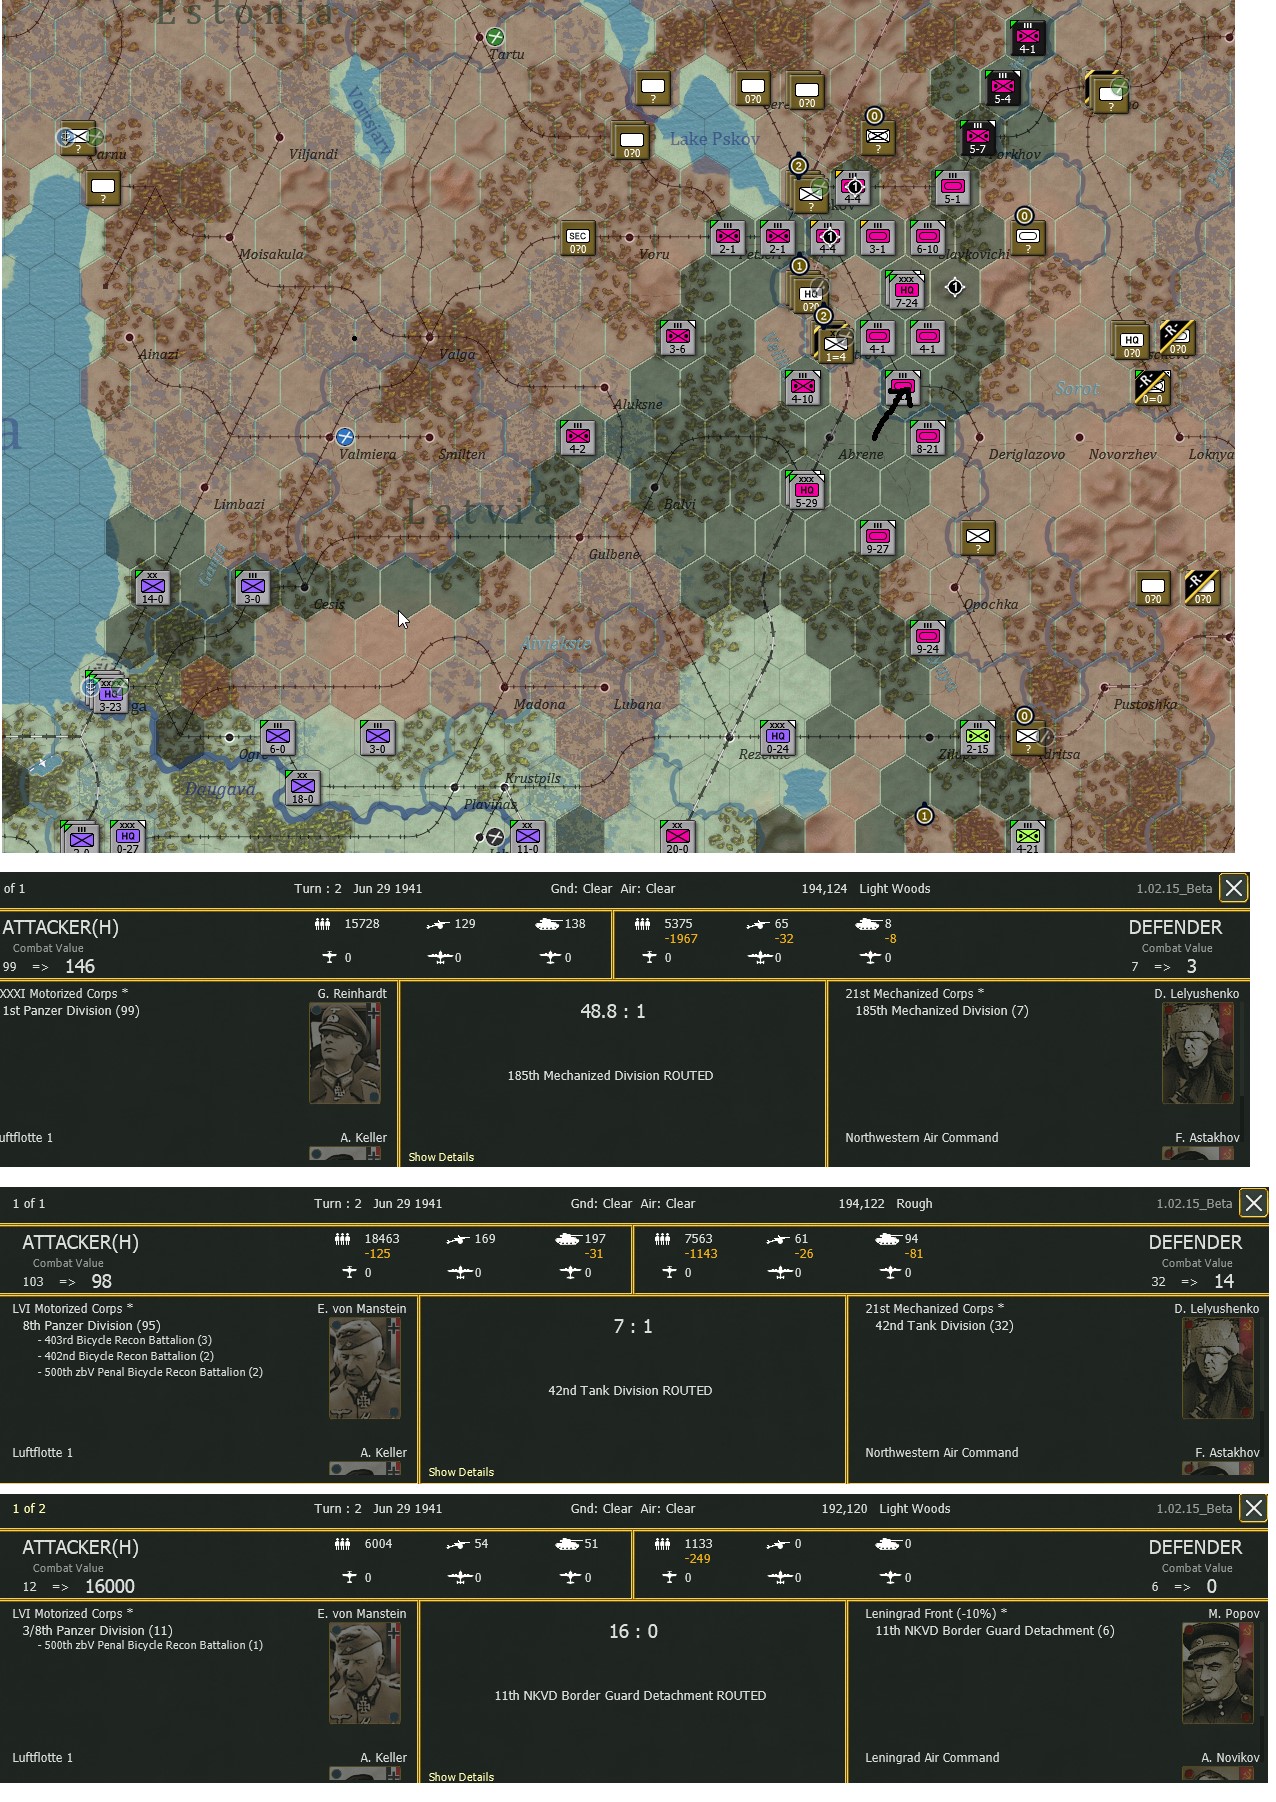Screen dimensions: 1276x1802
Task: Select the 4-1 Soviet unit counter at top
Action: 1027,38
